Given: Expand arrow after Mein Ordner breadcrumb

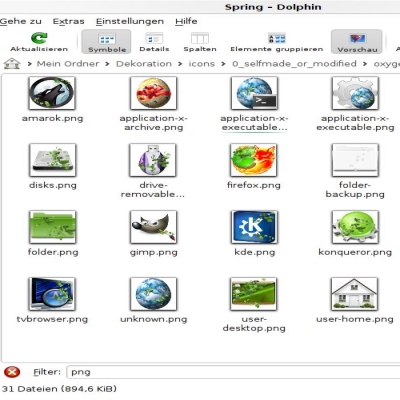Looking at the screenshot, I should 107,64.
